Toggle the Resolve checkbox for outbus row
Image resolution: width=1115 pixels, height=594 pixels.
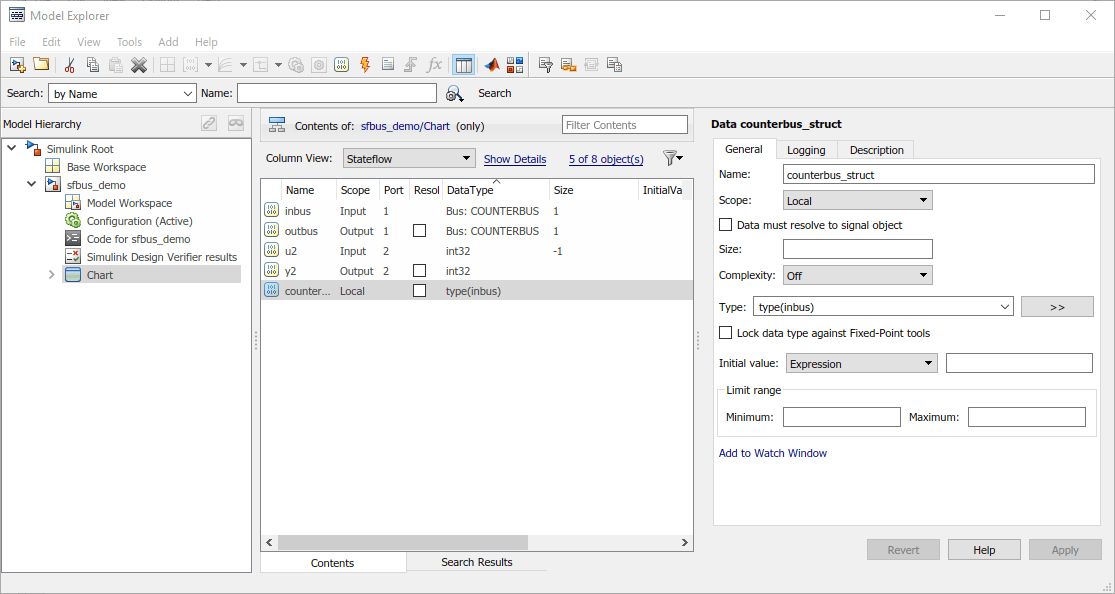pos(420,231)
